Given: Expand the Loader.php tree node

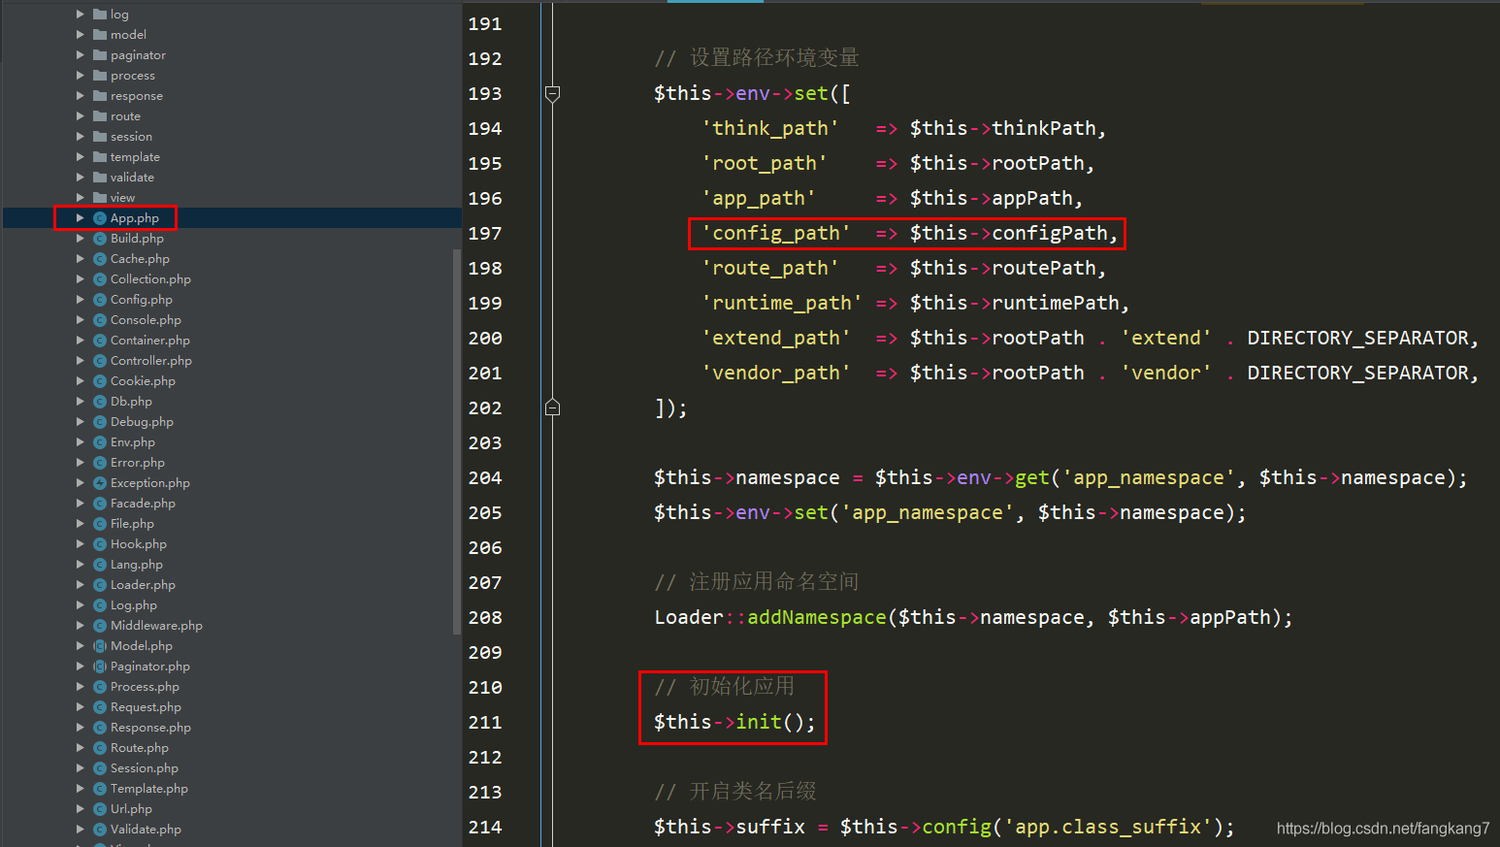Looking at the screenshot, I should [80, 585].
